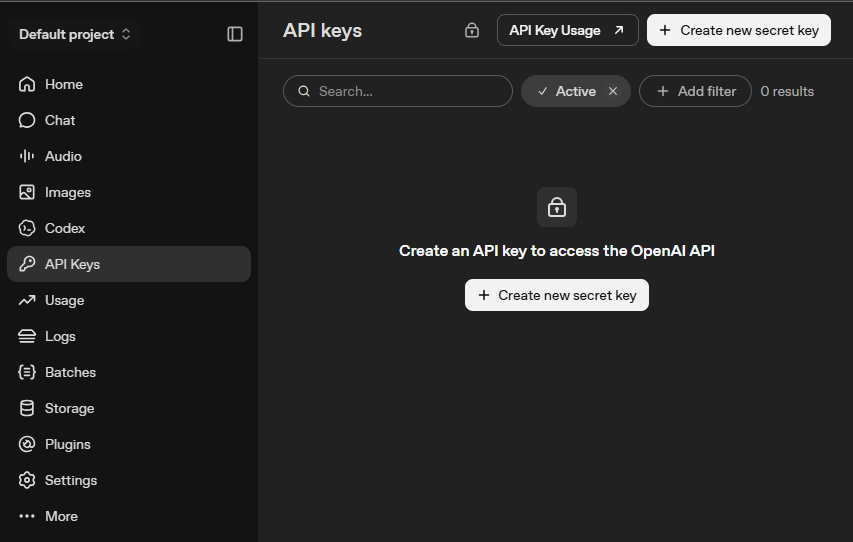This screenshot has height=542, width=853.
Task: Click the Images picture icon
Action: [x=27, y=192]
